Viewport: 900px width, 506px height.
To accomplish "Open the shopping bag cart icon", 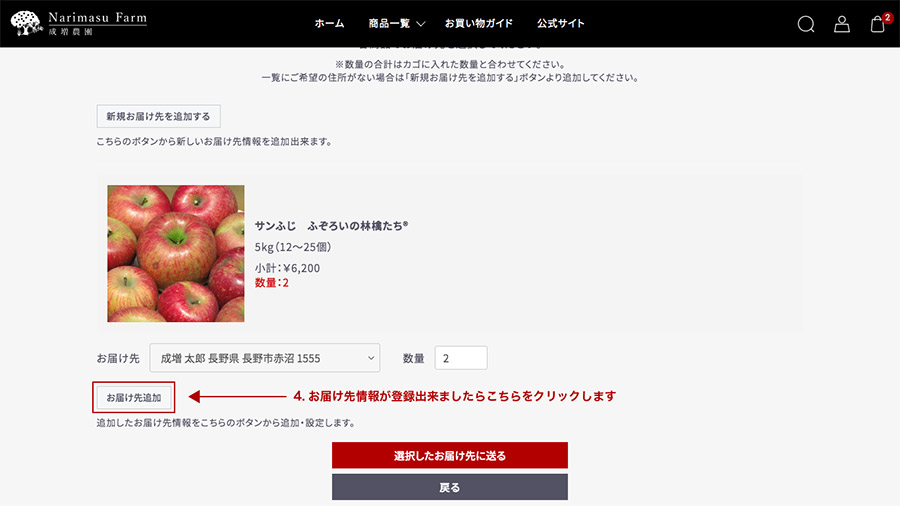I will point(877,24).
